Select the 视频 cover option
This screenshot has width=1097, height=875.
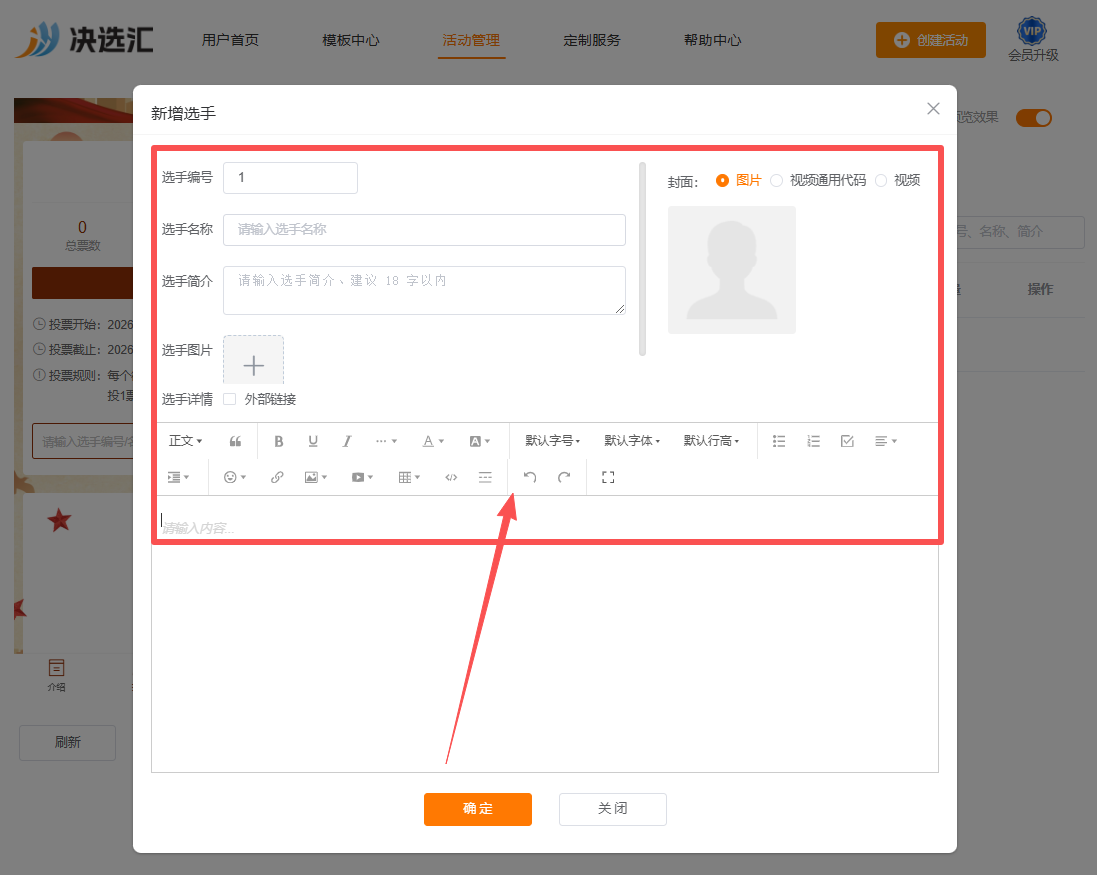pyautogui.click(x=898, y=180)
